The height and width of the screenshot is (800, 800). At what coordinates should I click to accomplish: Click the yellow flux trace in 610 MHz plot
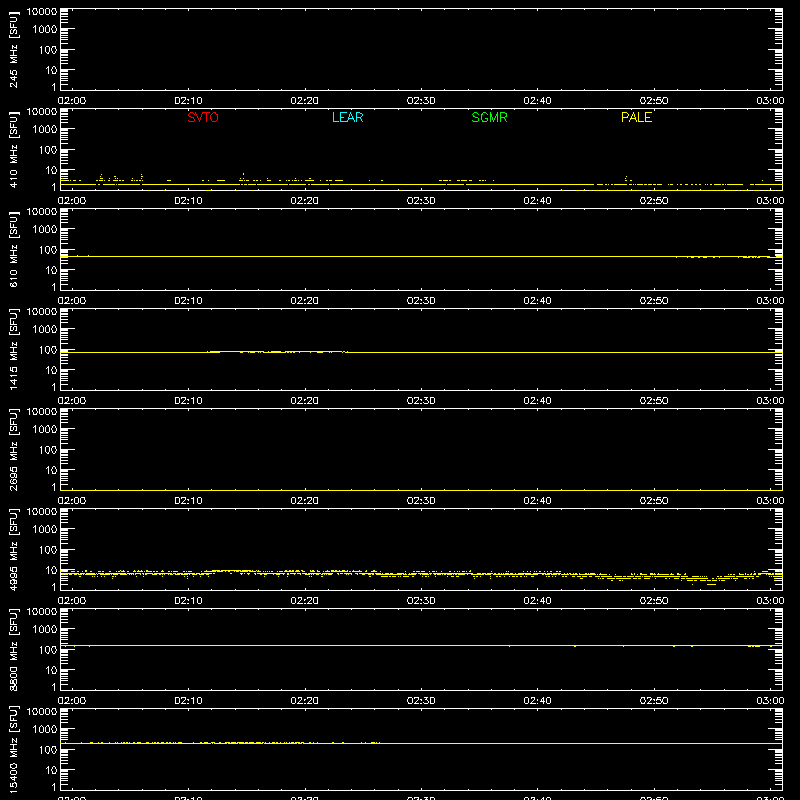click(x=421, y=257)
